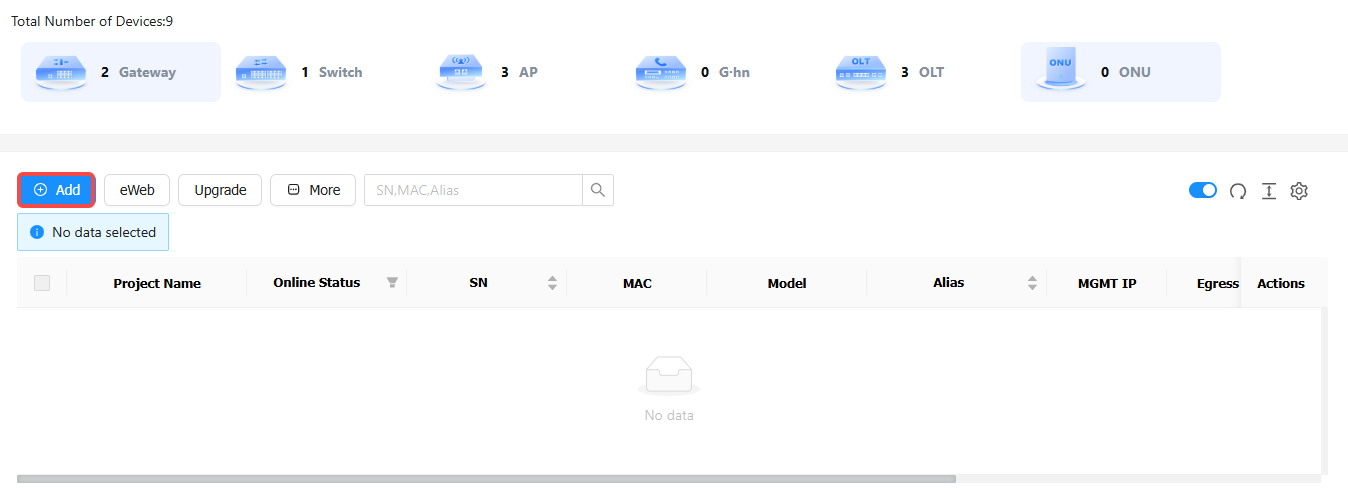Click the Add device button

57,190
